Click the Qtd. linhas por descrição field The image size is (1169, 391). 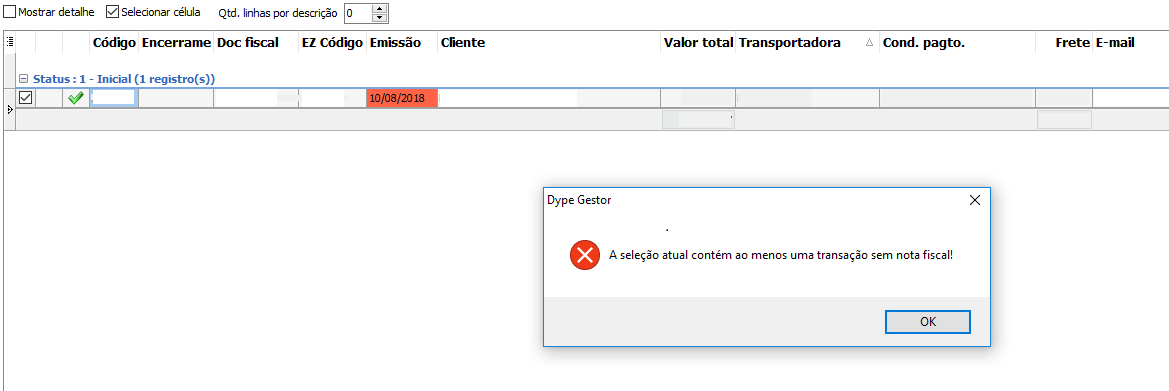pos(357,13)
